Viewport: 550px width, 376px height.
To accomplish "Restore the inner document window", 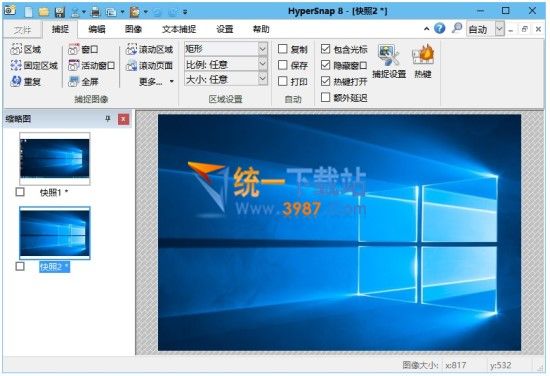I will pyautogui.click(x=524, y=29).
